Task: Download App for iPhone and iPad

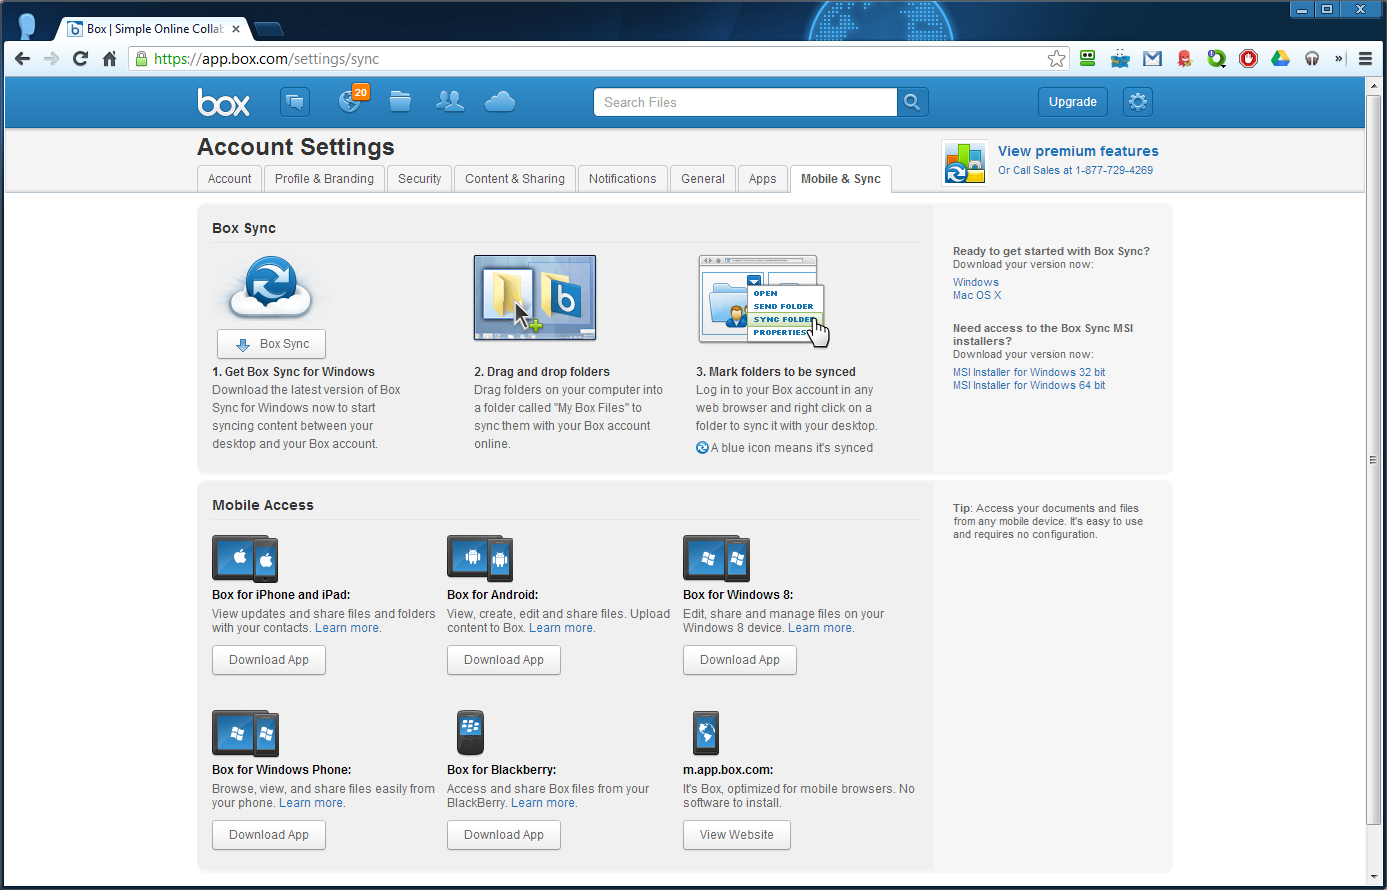Action: tap(269, 660)
